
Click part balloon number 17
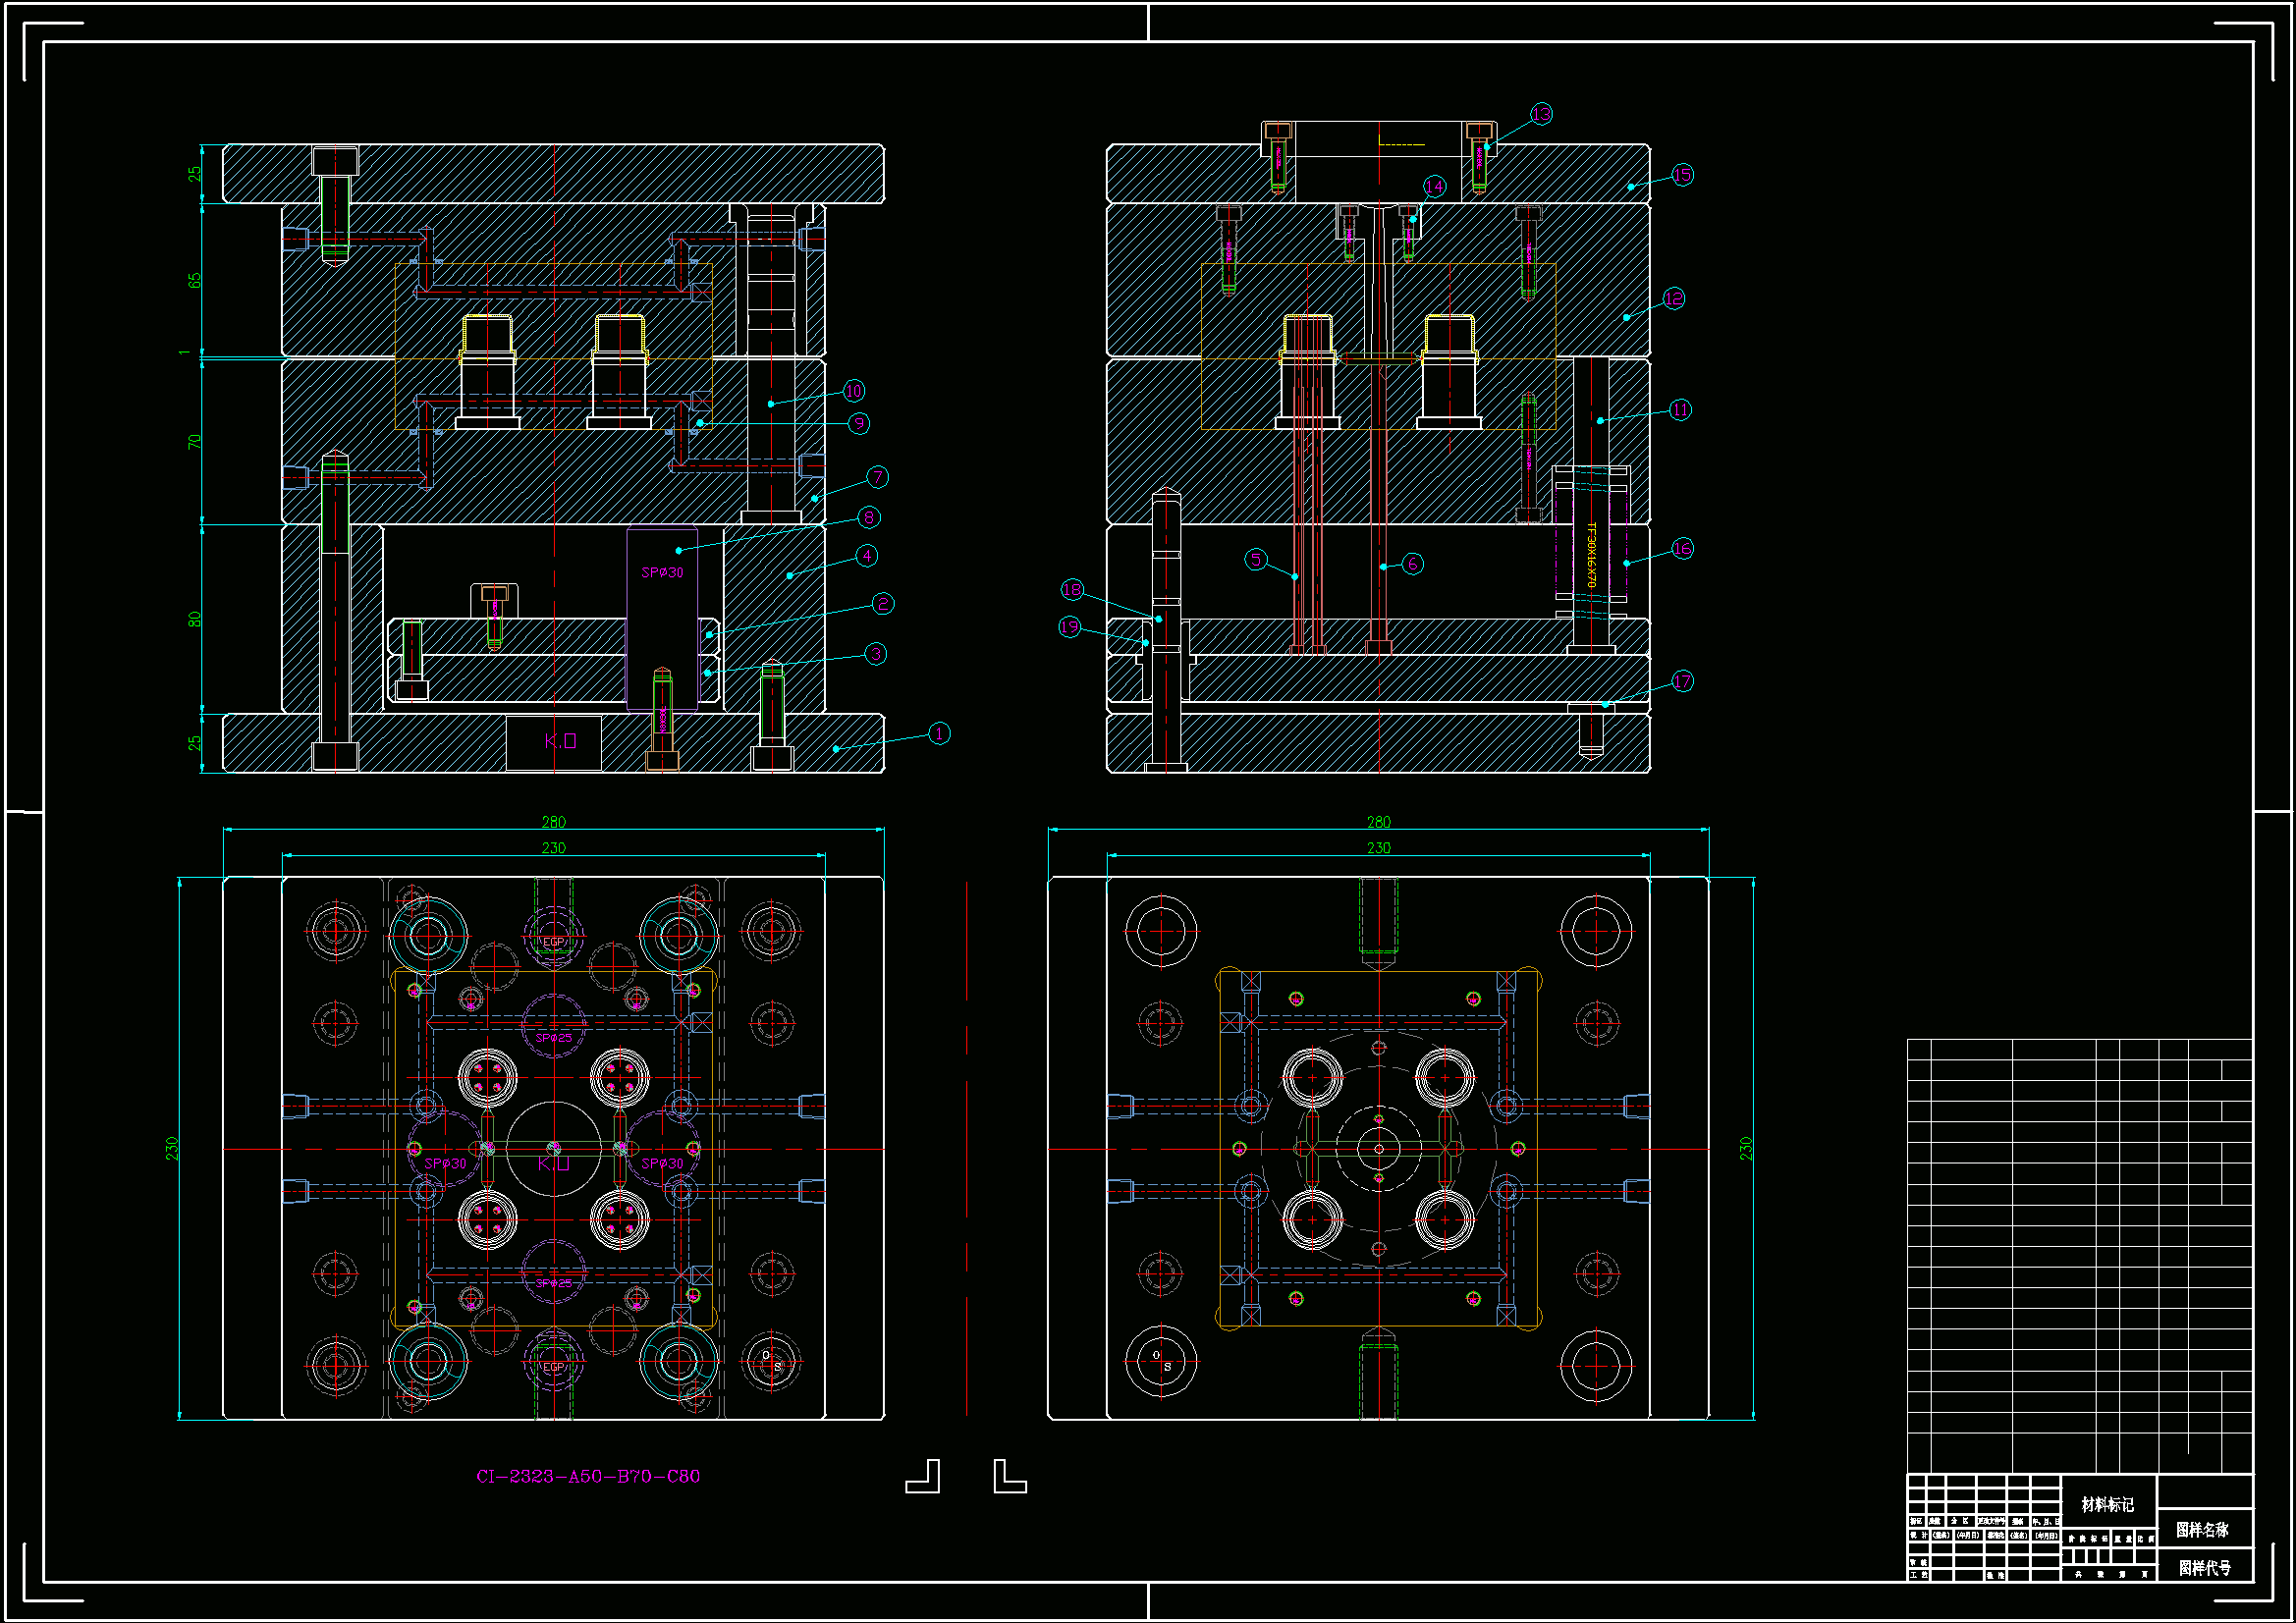point(1682,681)
